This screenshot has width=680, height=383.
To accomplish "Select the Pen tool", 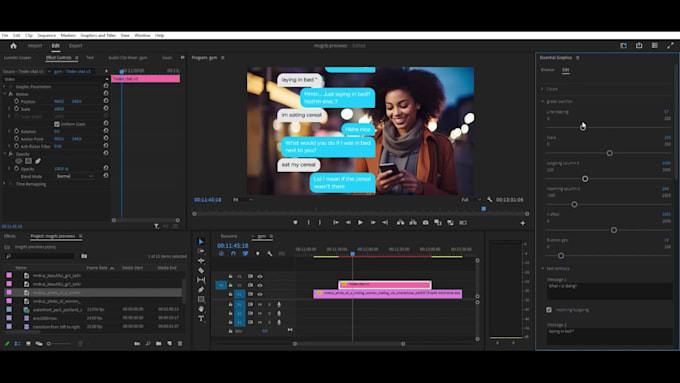I will 201,289.
